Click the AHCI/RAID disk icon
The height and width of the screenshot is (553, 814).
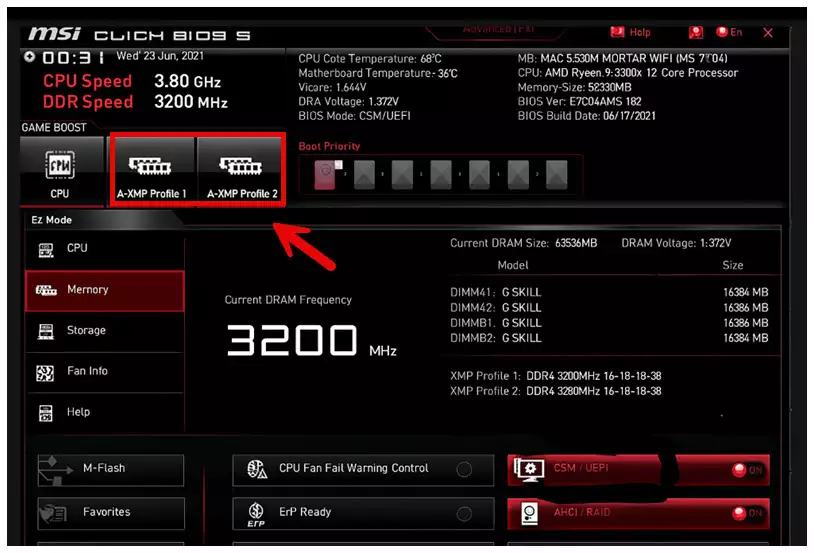click(529, 514)
